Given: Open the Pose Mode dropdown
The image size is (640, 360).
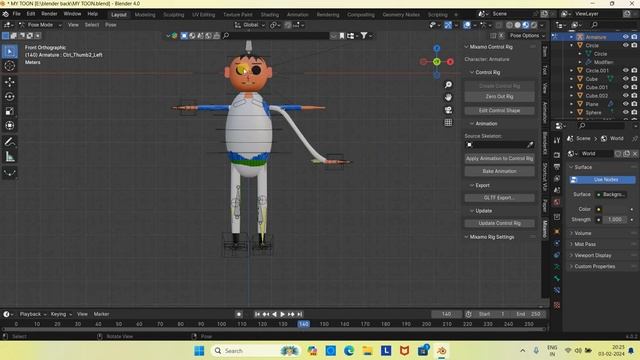Looking at the screenshot, I should click(x=40, y=25).
